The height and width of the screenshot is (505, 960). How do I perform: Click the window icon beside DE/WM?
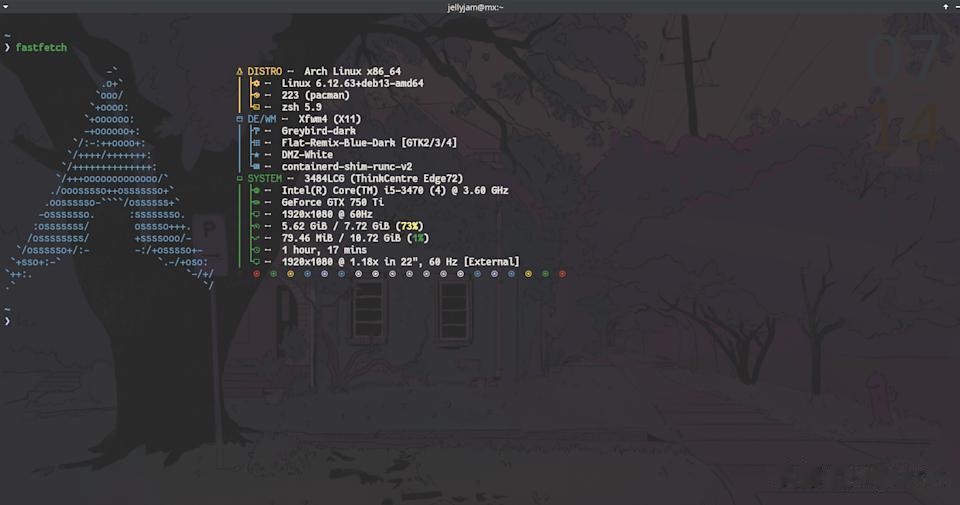click(239, 119)
